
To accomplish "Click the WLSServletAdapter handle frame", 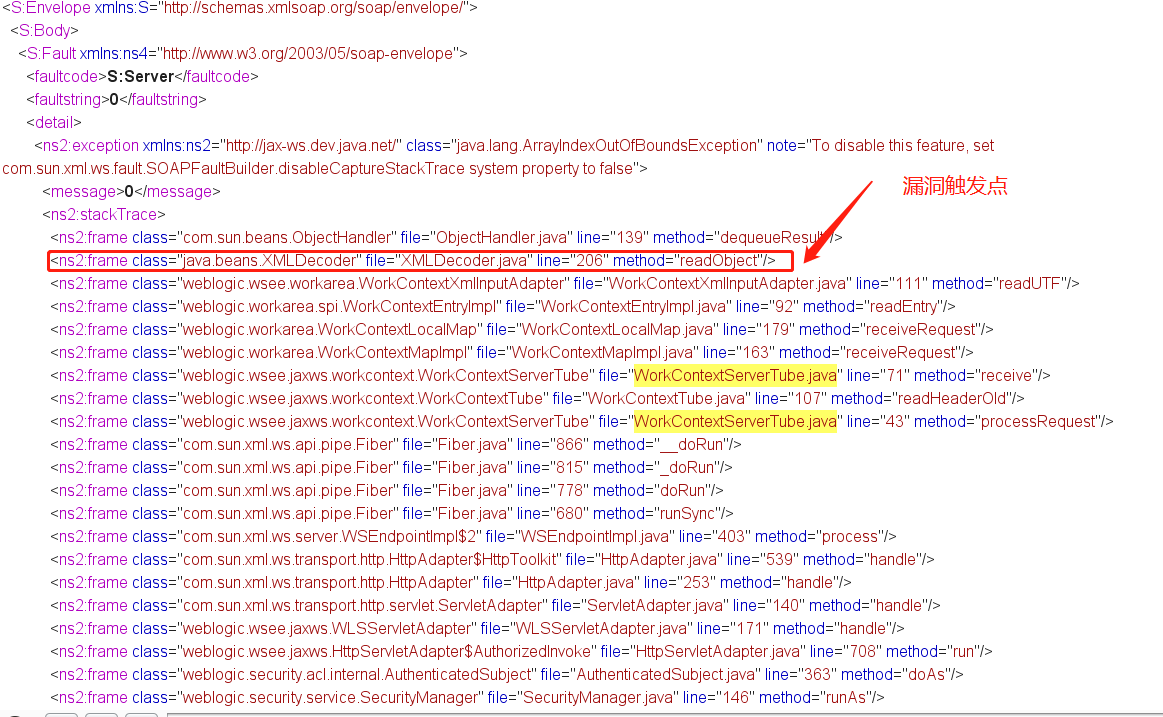I will click(x=478, y=628).
